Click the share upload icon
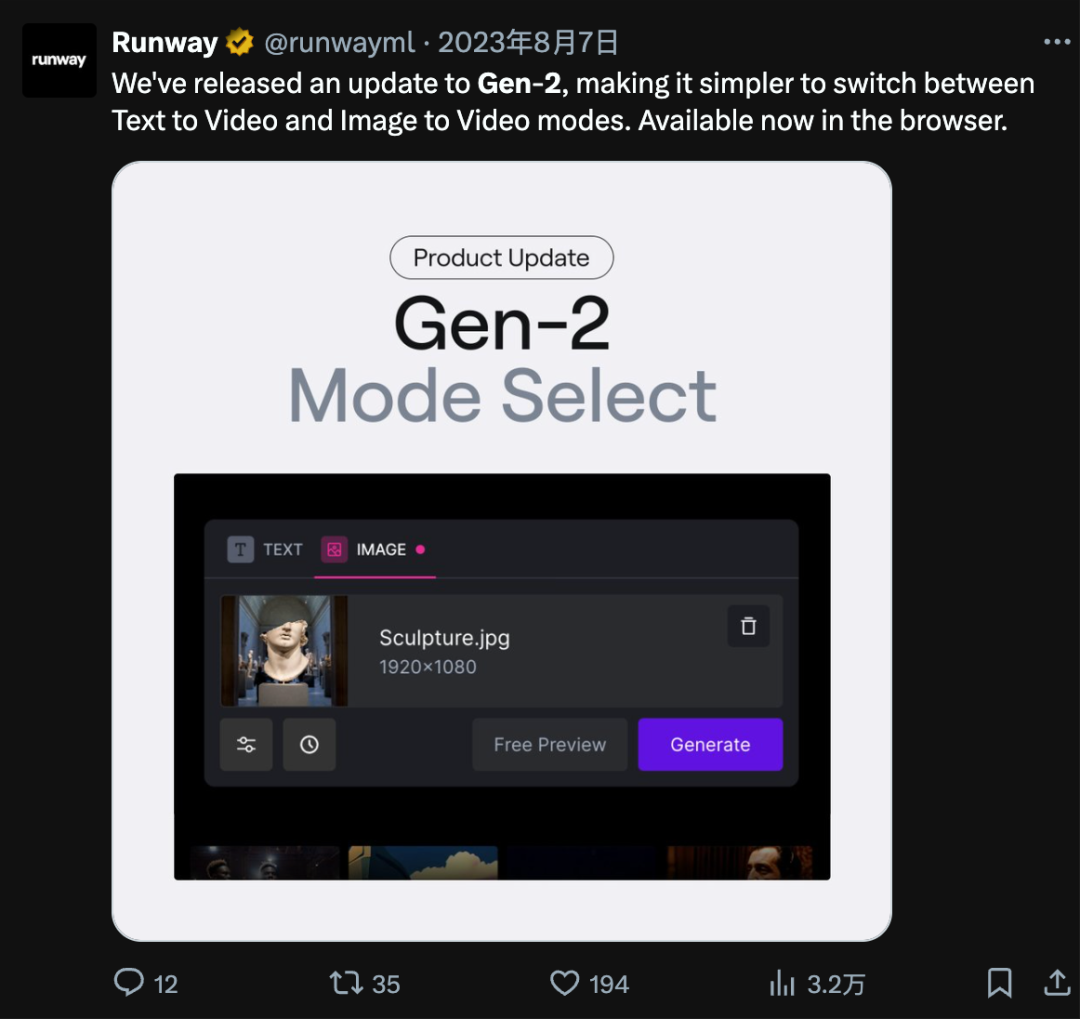 click(x=1056, y=982)
